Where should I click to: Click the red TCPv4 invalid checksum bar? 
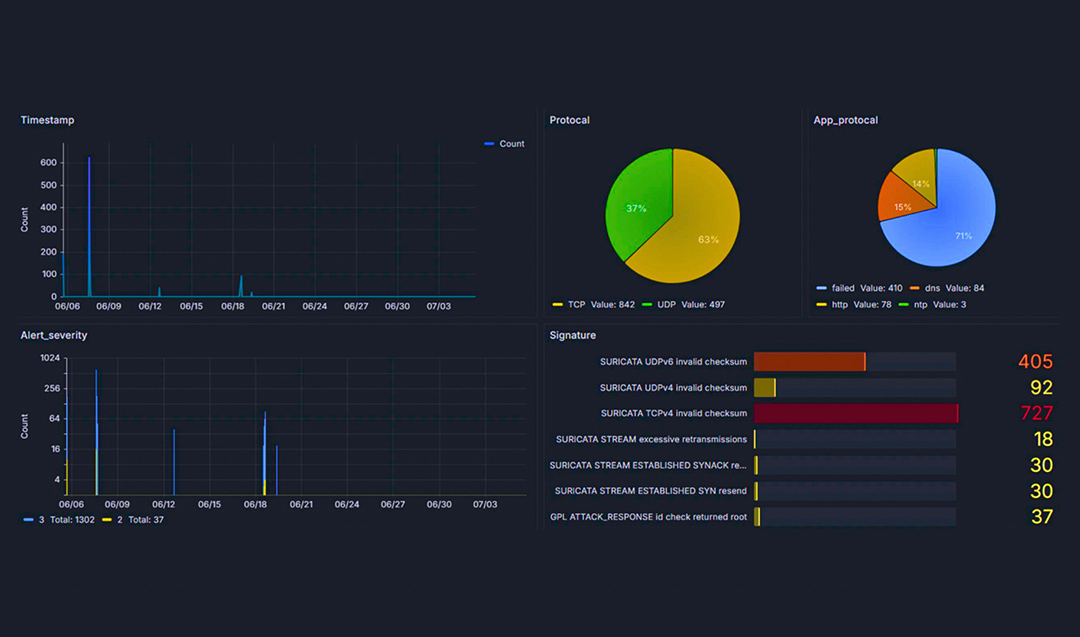pyautogui.click(x=856, y=413)
